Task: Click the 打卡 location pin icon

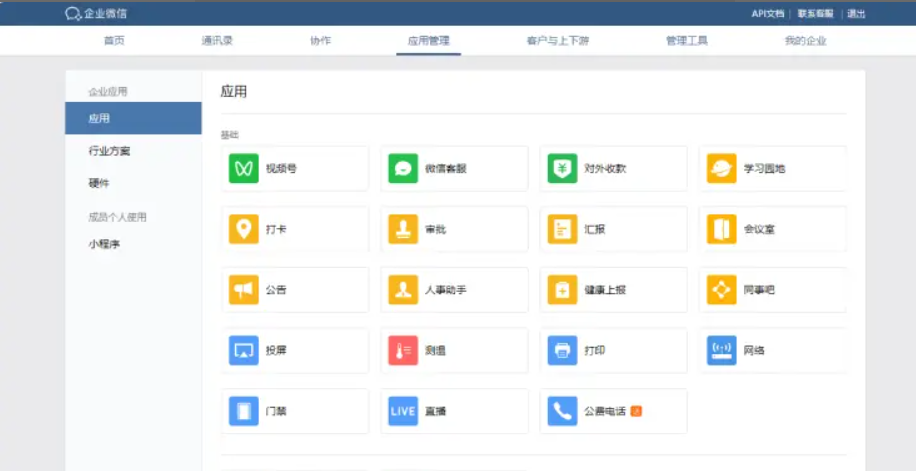Action: click(x=244, y=229)
